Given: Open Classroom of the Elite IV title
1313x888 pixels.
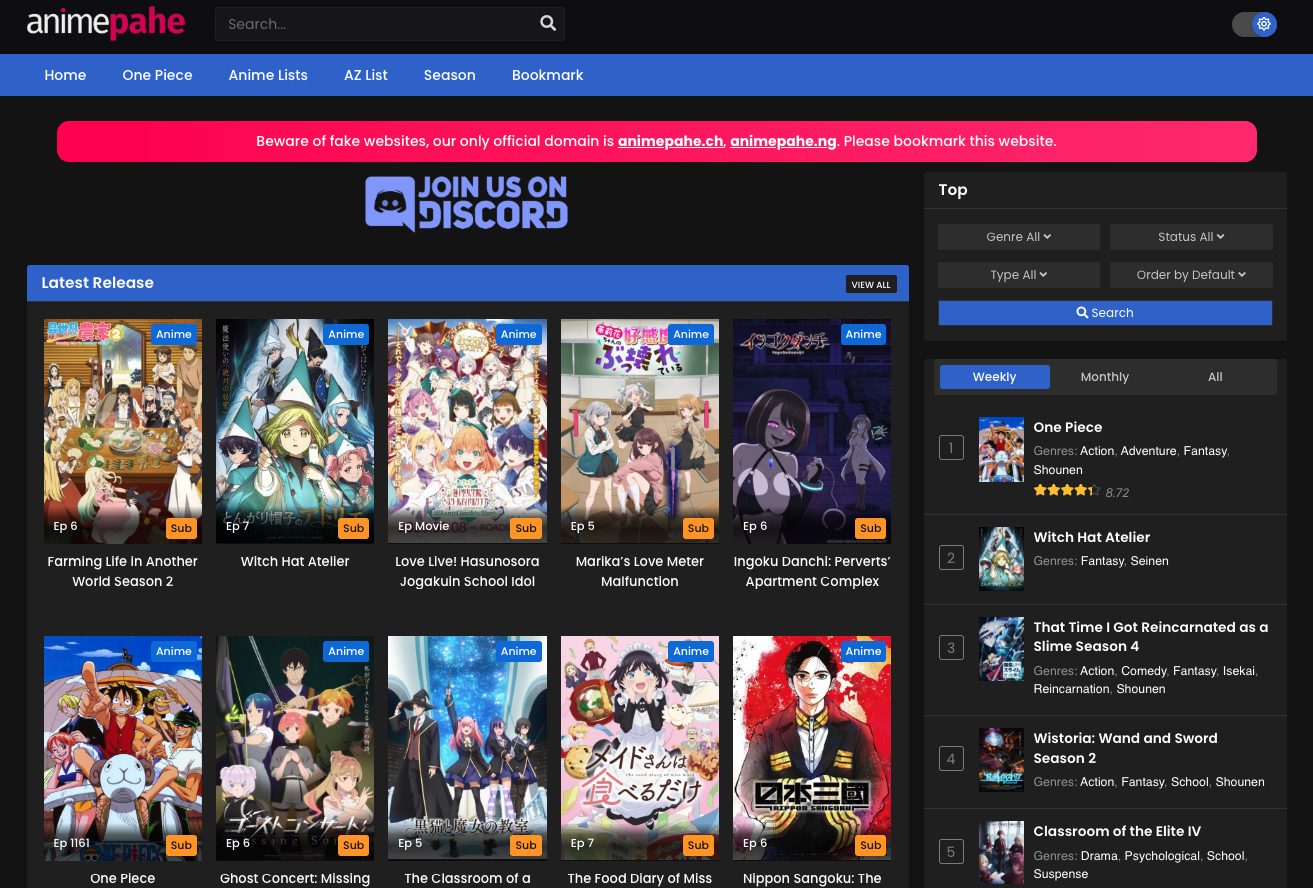Looking at the screenshot, I should point(1117,831).
